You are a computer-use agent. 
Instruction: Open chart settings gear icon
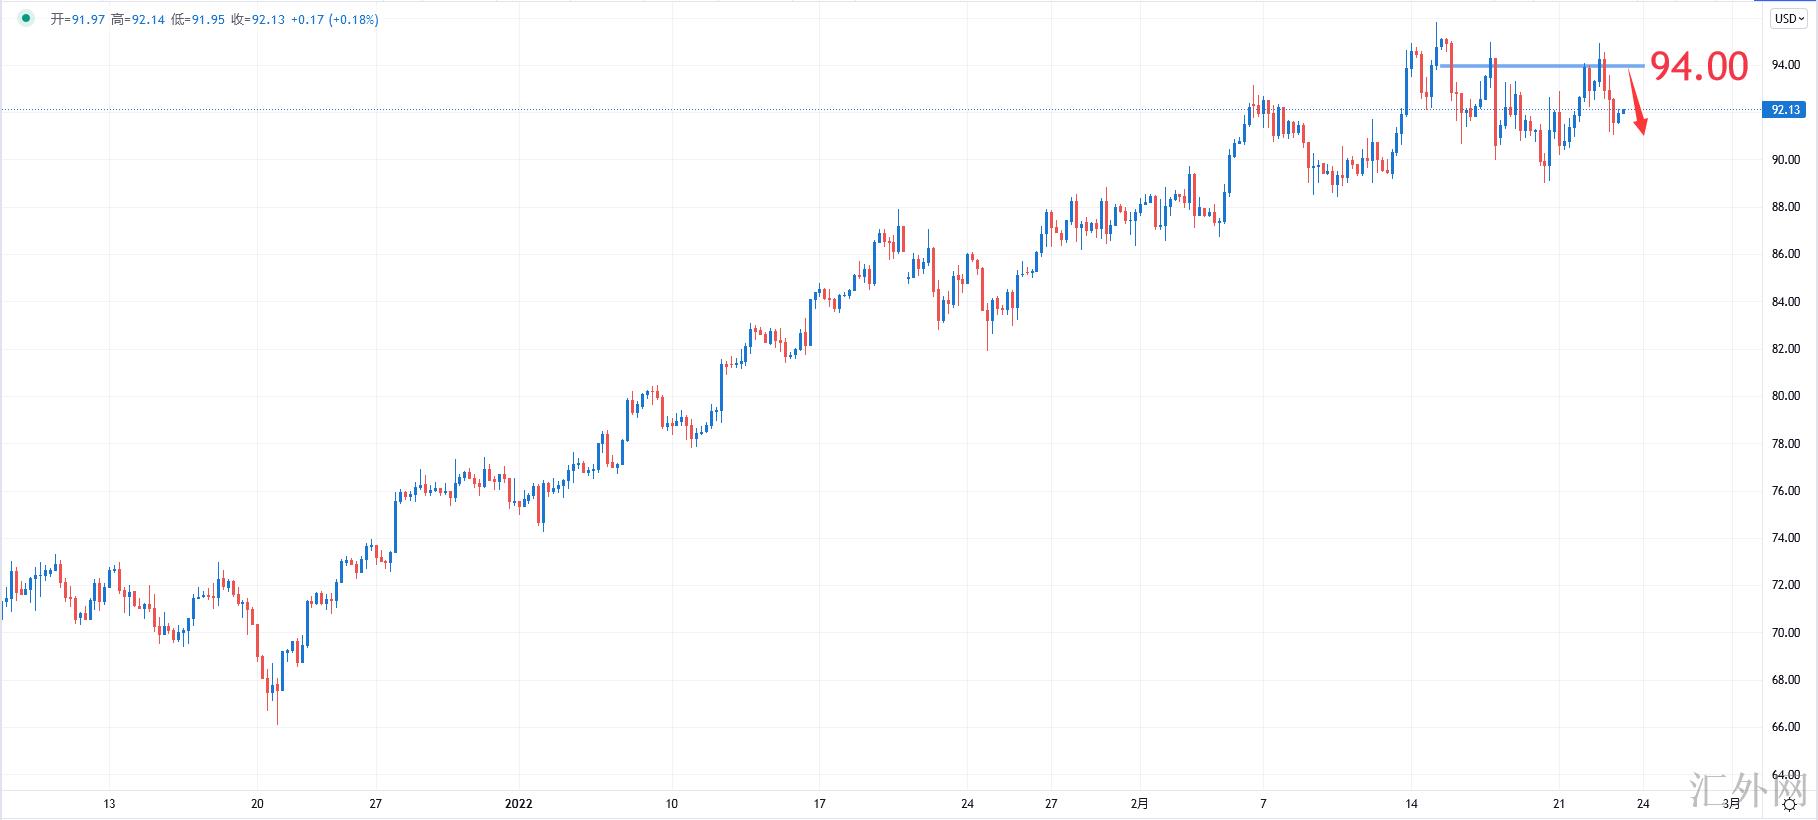click(x=1789, y=804)
